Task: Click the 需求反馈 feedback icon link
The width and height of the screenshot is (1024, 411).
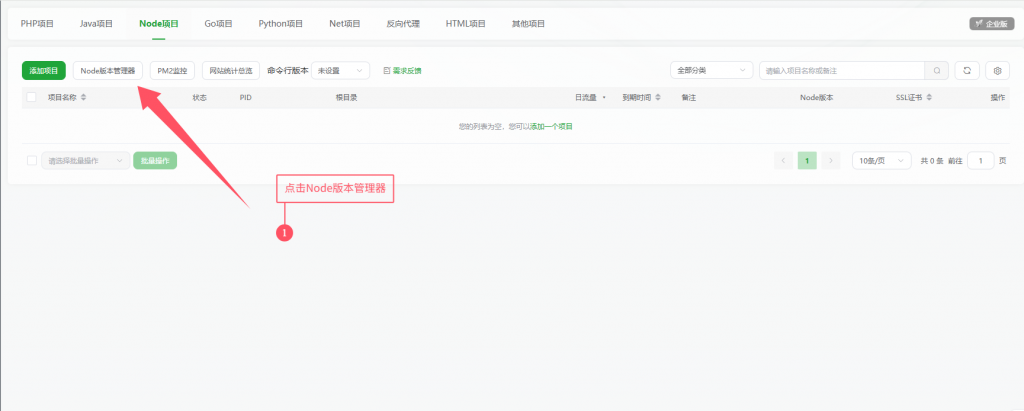Action: click(x=402, y=71)
